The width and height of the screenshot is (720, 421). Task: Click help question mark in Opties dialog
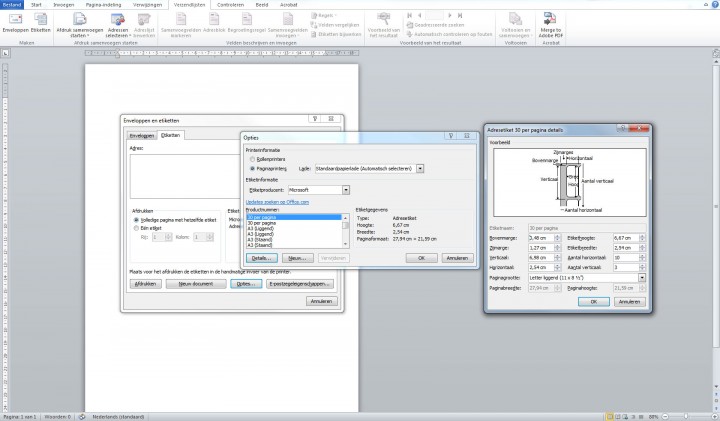tap(451, 135)
